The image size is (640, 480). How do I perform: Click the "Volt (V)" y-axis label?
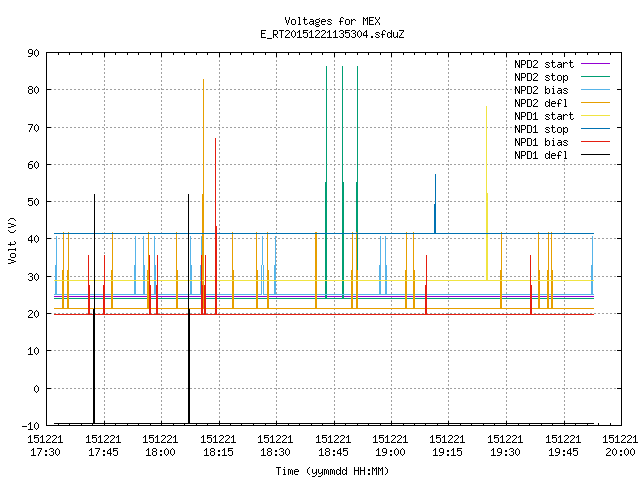(12, 240)
